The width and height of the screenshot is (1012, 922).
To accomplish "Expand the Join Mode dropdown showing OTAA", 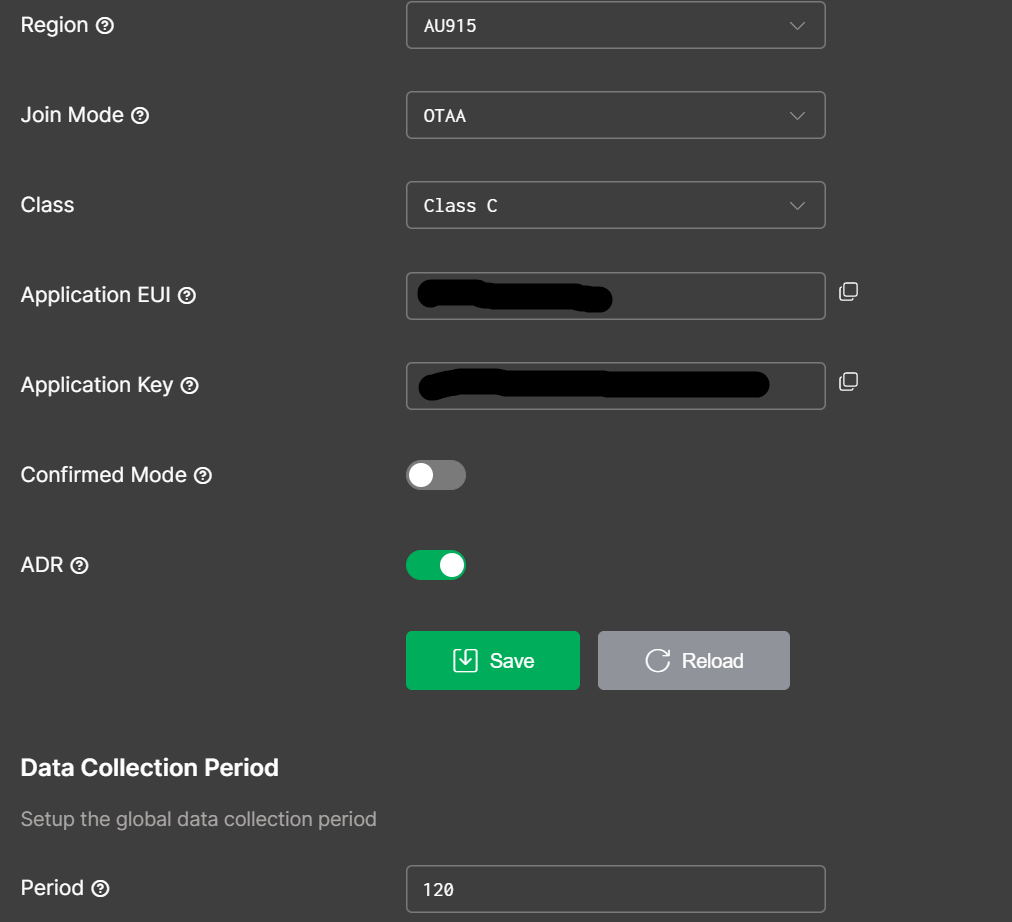I will (615, 115).
